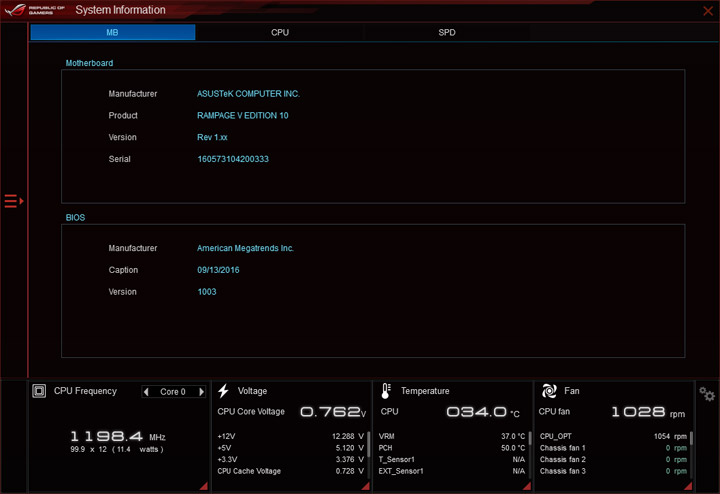Viewport: 720px width, 494px height.
Task: Click ASUSTeK COMPUTER INC. manufacturer value
Action: pyautogui.click(x=248, y=94)
